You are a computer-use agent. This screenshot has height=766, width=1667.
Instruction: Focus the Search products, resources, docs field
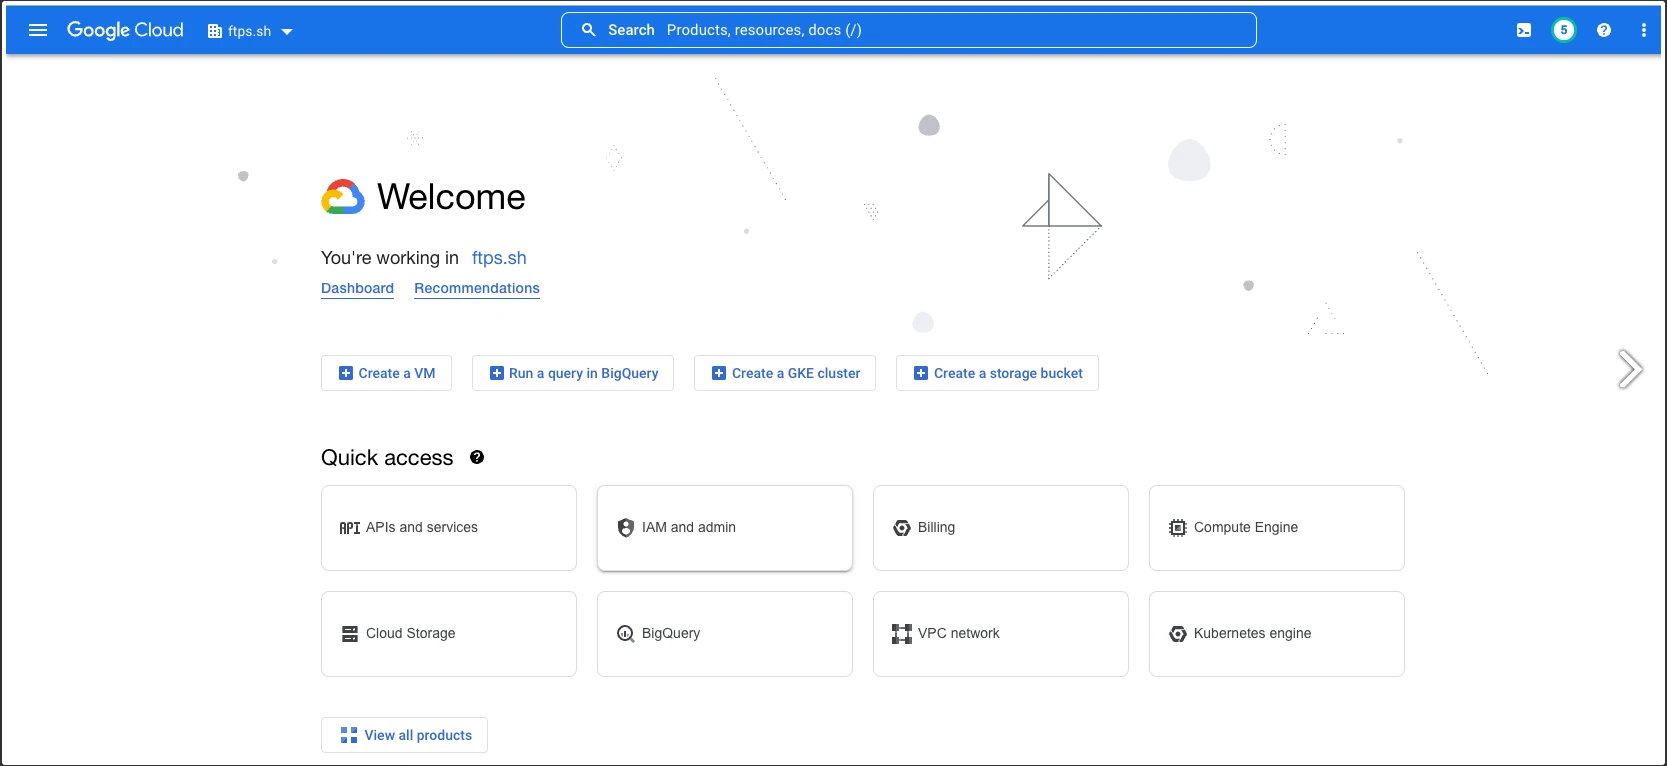pos(908,30)
